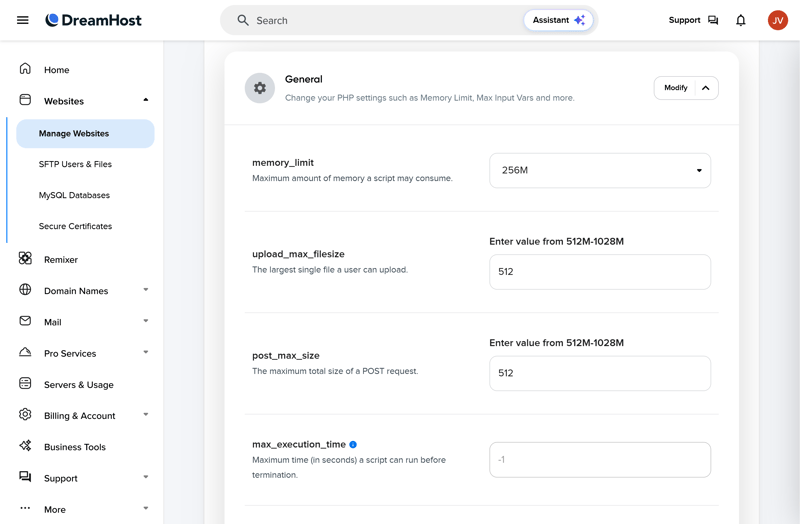Click the Billing & Account label
This screenshot has width=800, height=524.
click(x=80, y=416)
